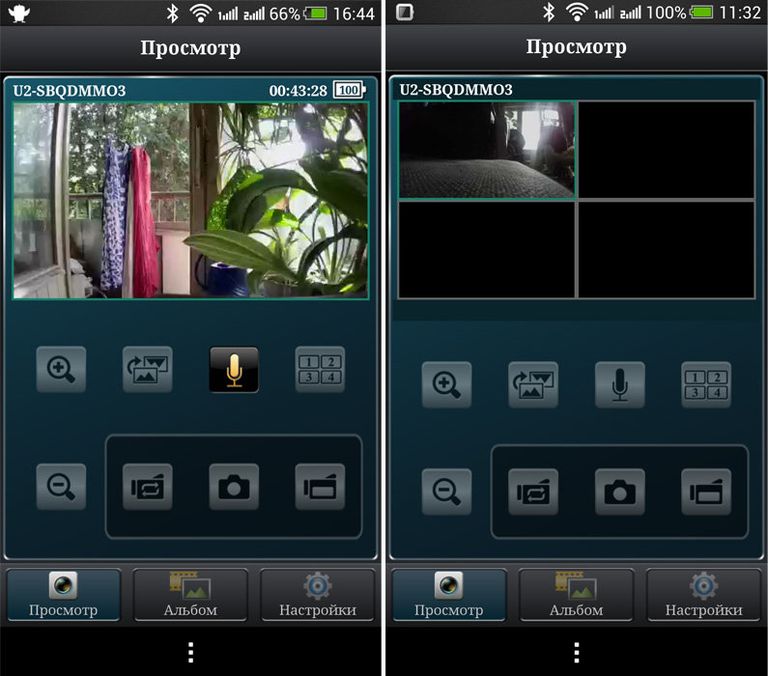Tap U2-SBQDMMO3 camera name in left screen
The height and width of the screenshot is (676, 768).
[70, 91]
